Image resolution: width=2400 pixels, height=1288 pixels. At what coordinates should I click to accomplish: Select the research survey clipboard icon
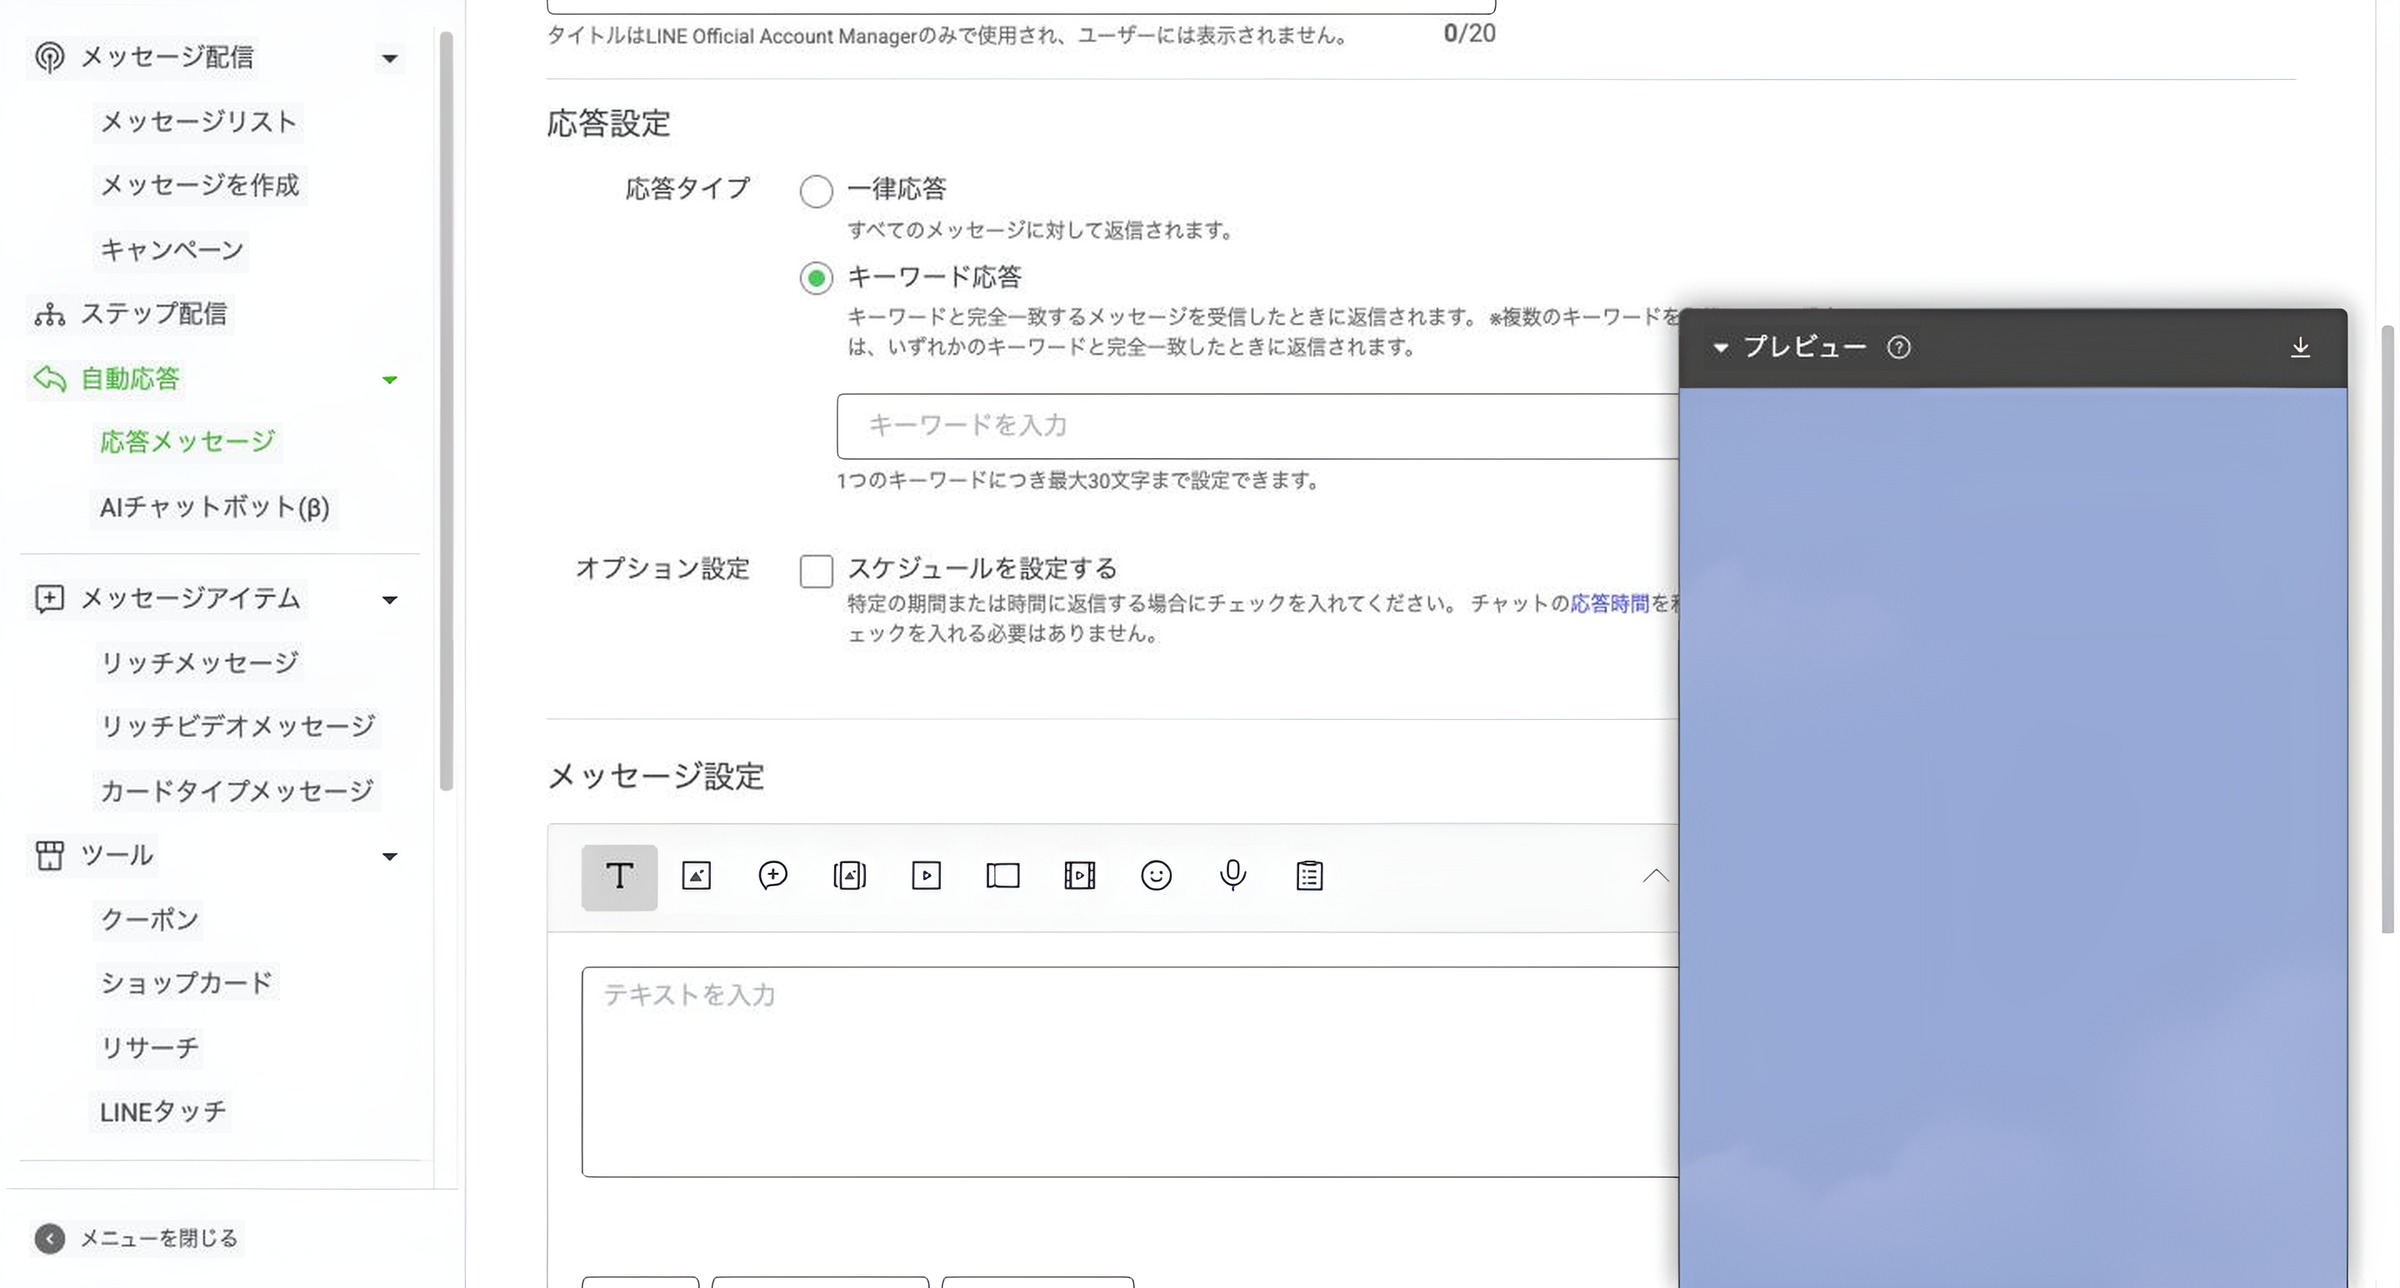1309,876
